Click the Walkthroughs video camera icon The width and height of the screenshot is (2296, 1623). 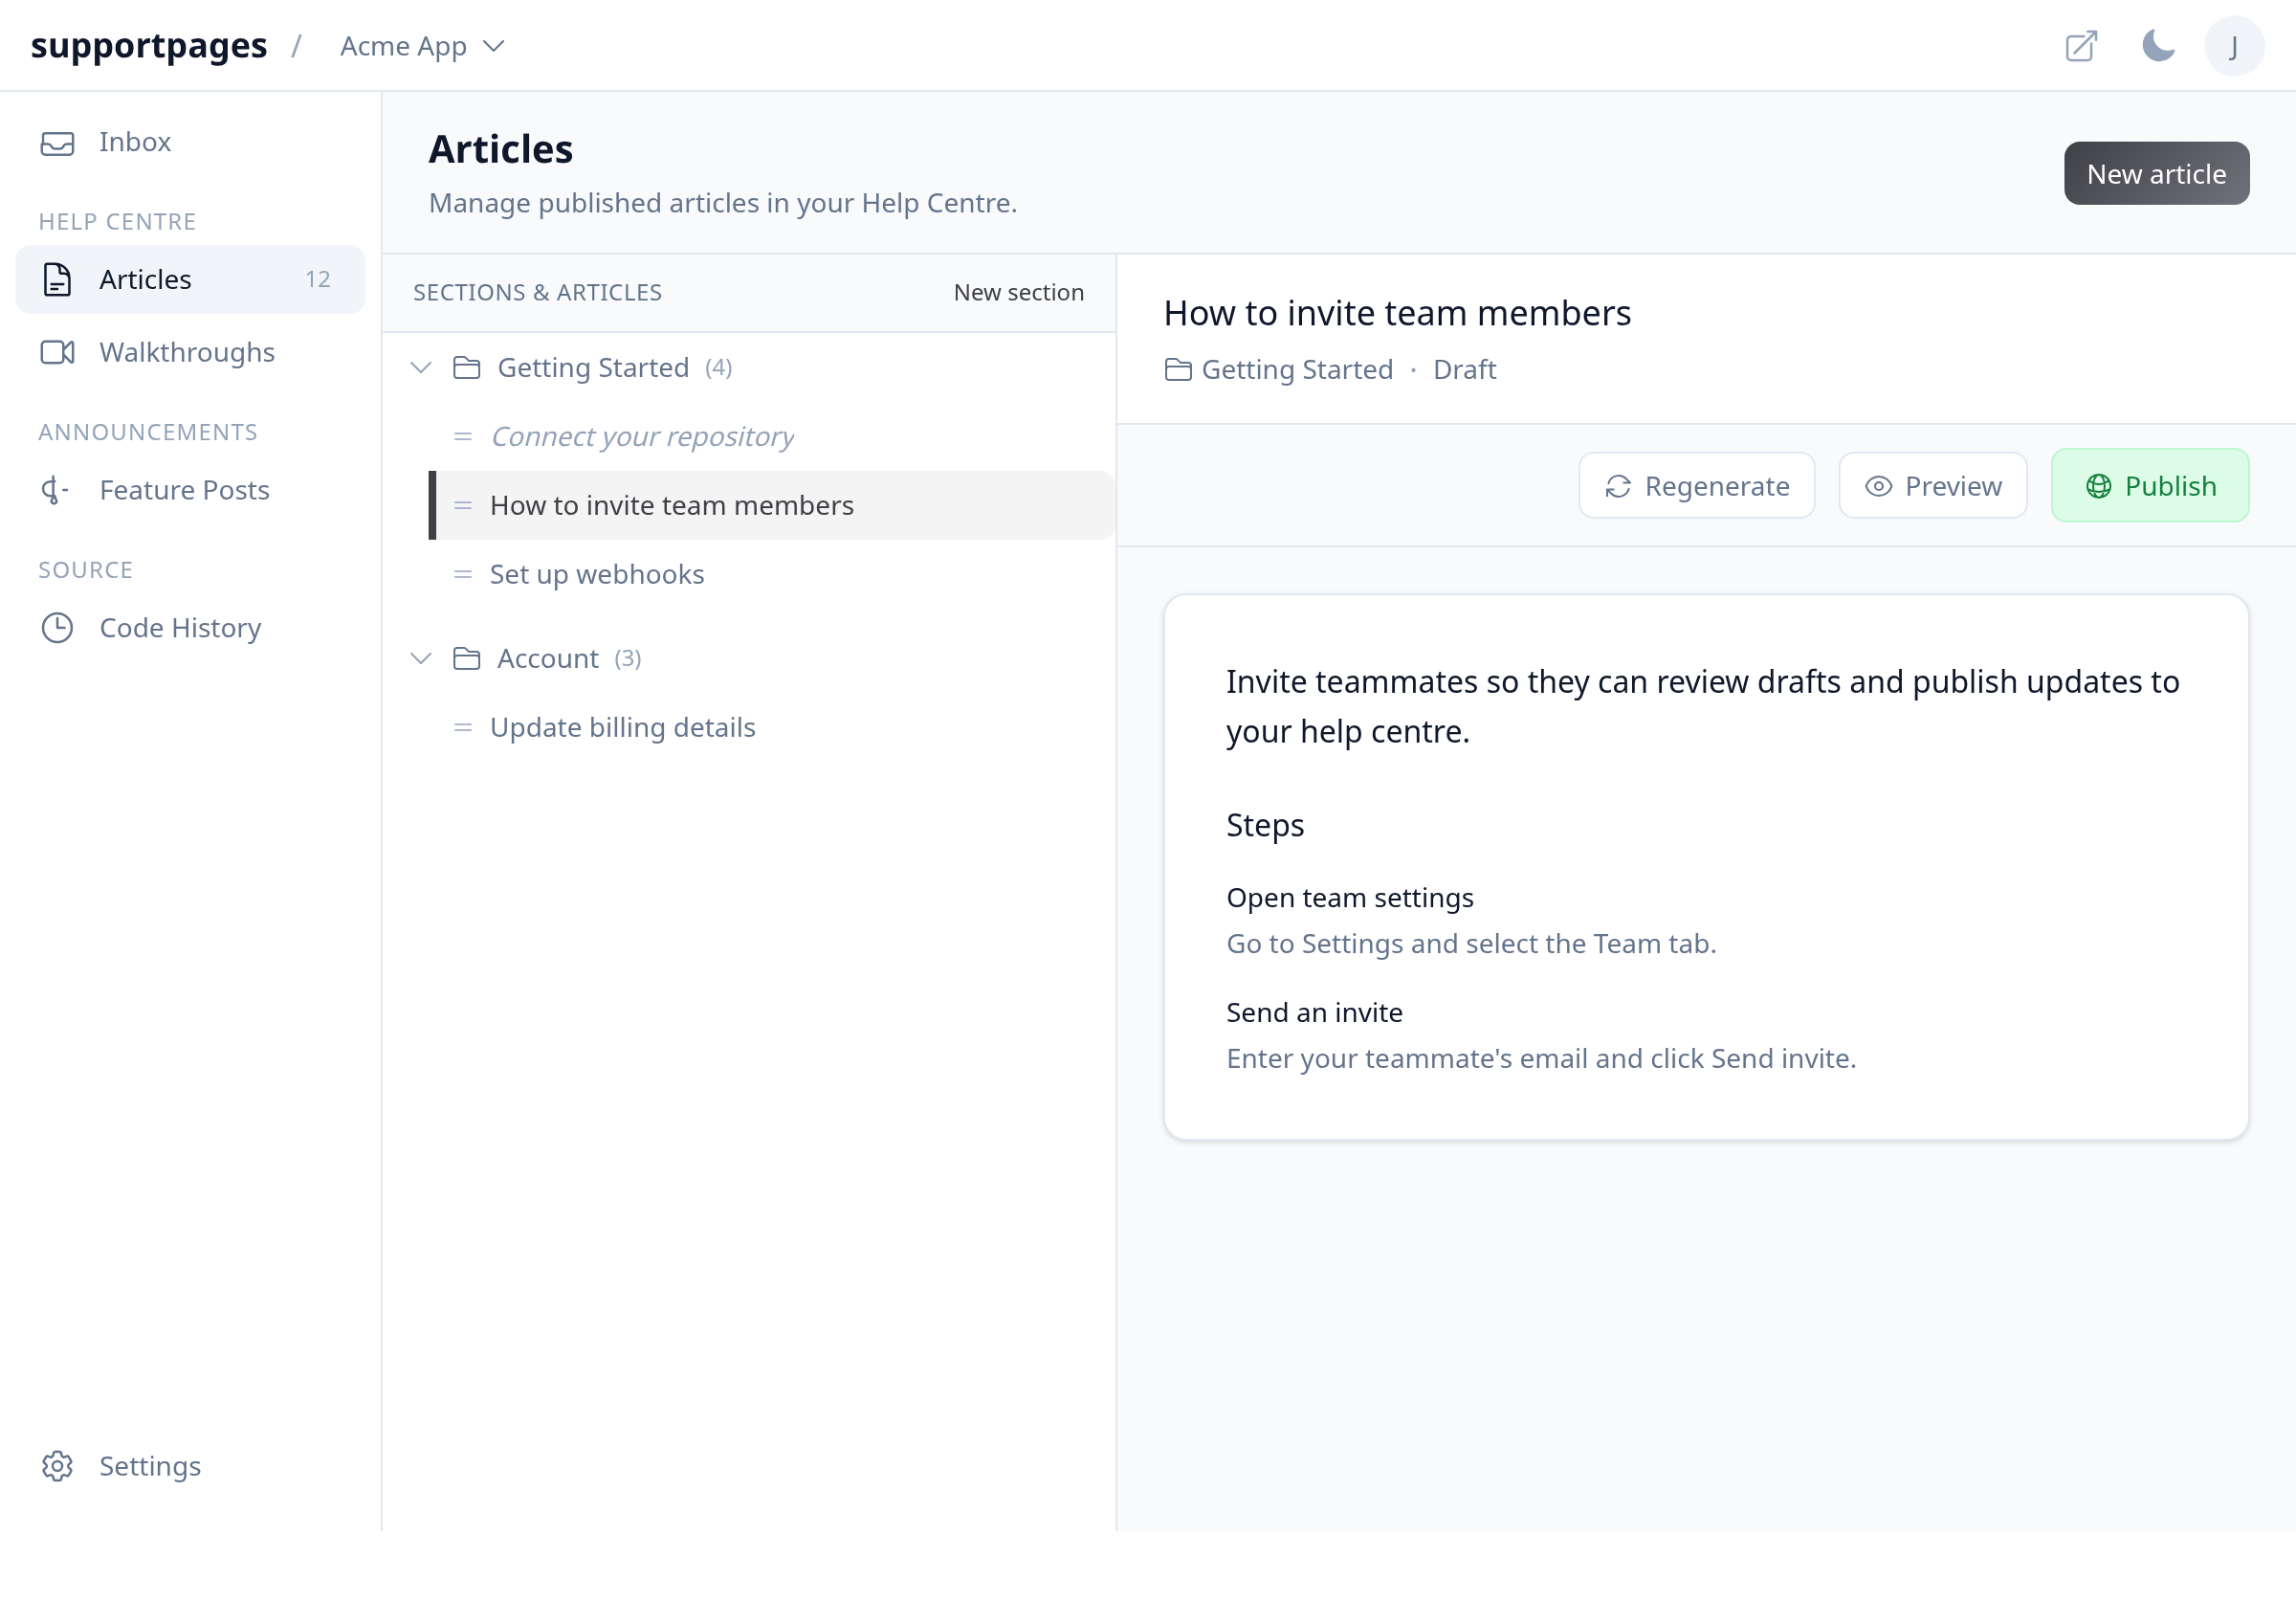pos(57,353)
